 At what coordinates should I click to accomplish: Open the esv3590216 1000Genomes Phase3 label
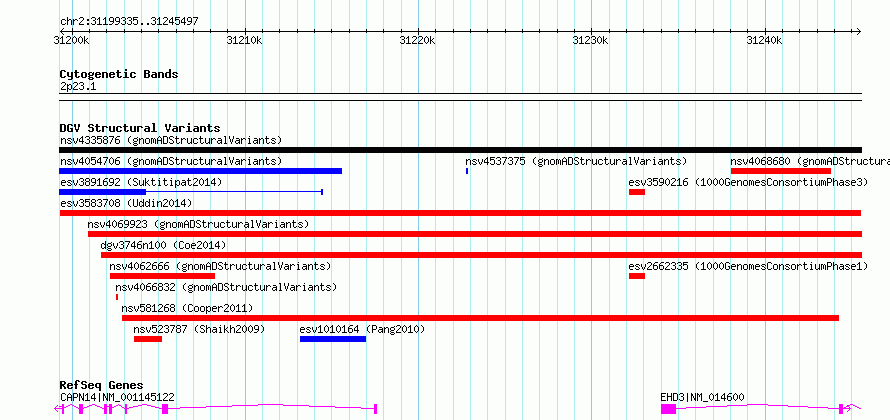(748, 182)
